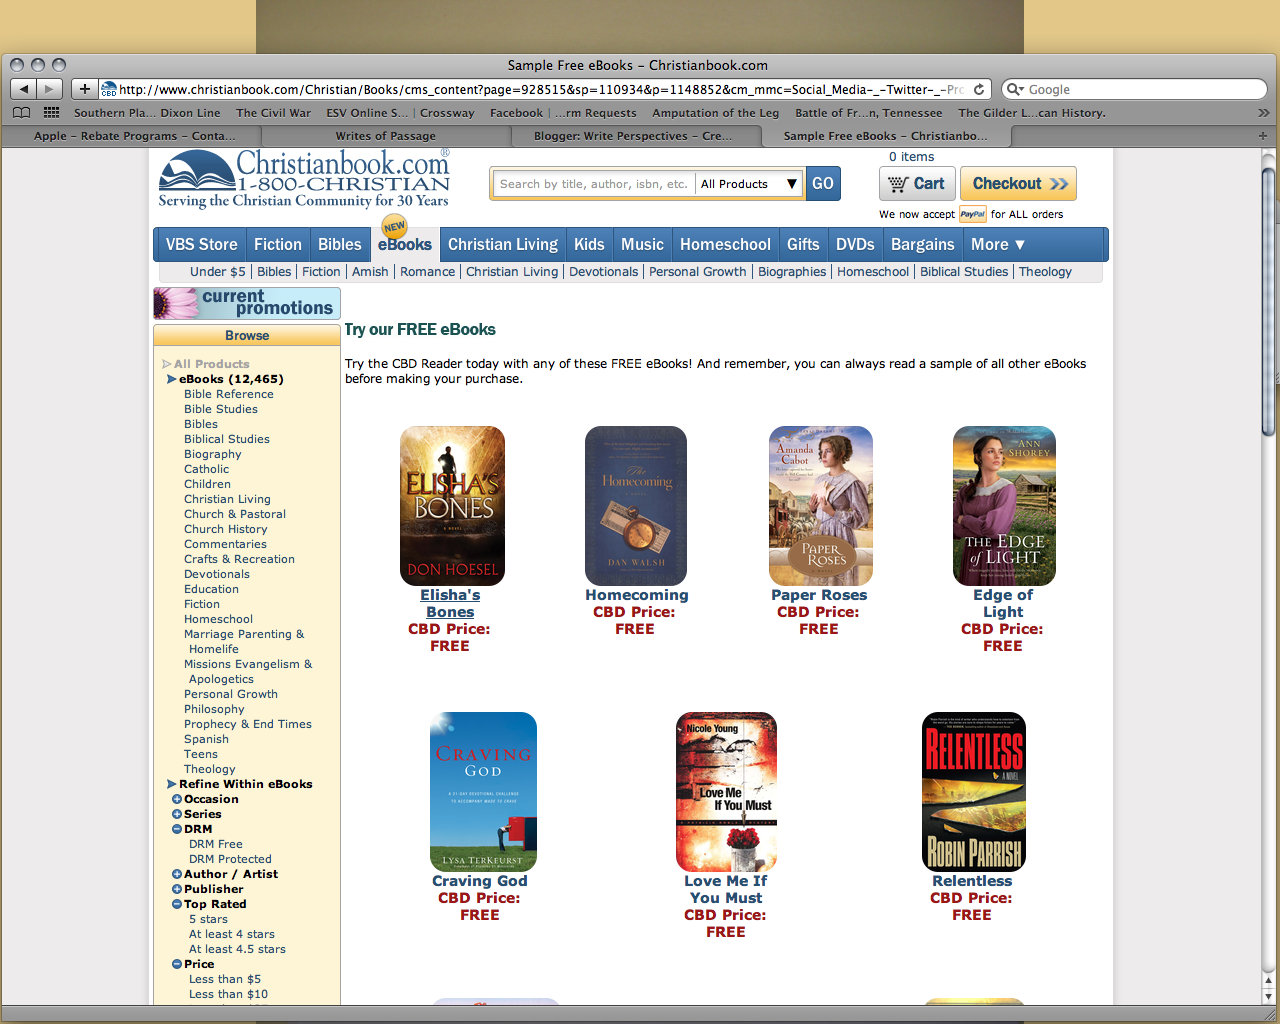Open the Bargains navigation tab
Viewport: 1280px width, 1024px height.
pyautogui.click(x=923, y=244)
